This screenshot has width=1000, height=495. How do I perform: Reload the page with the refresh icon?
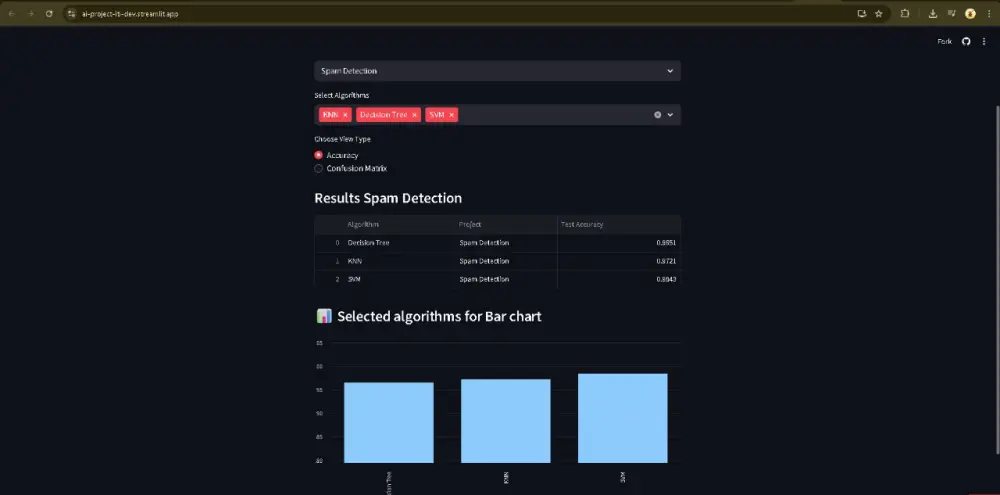point(49,13)
